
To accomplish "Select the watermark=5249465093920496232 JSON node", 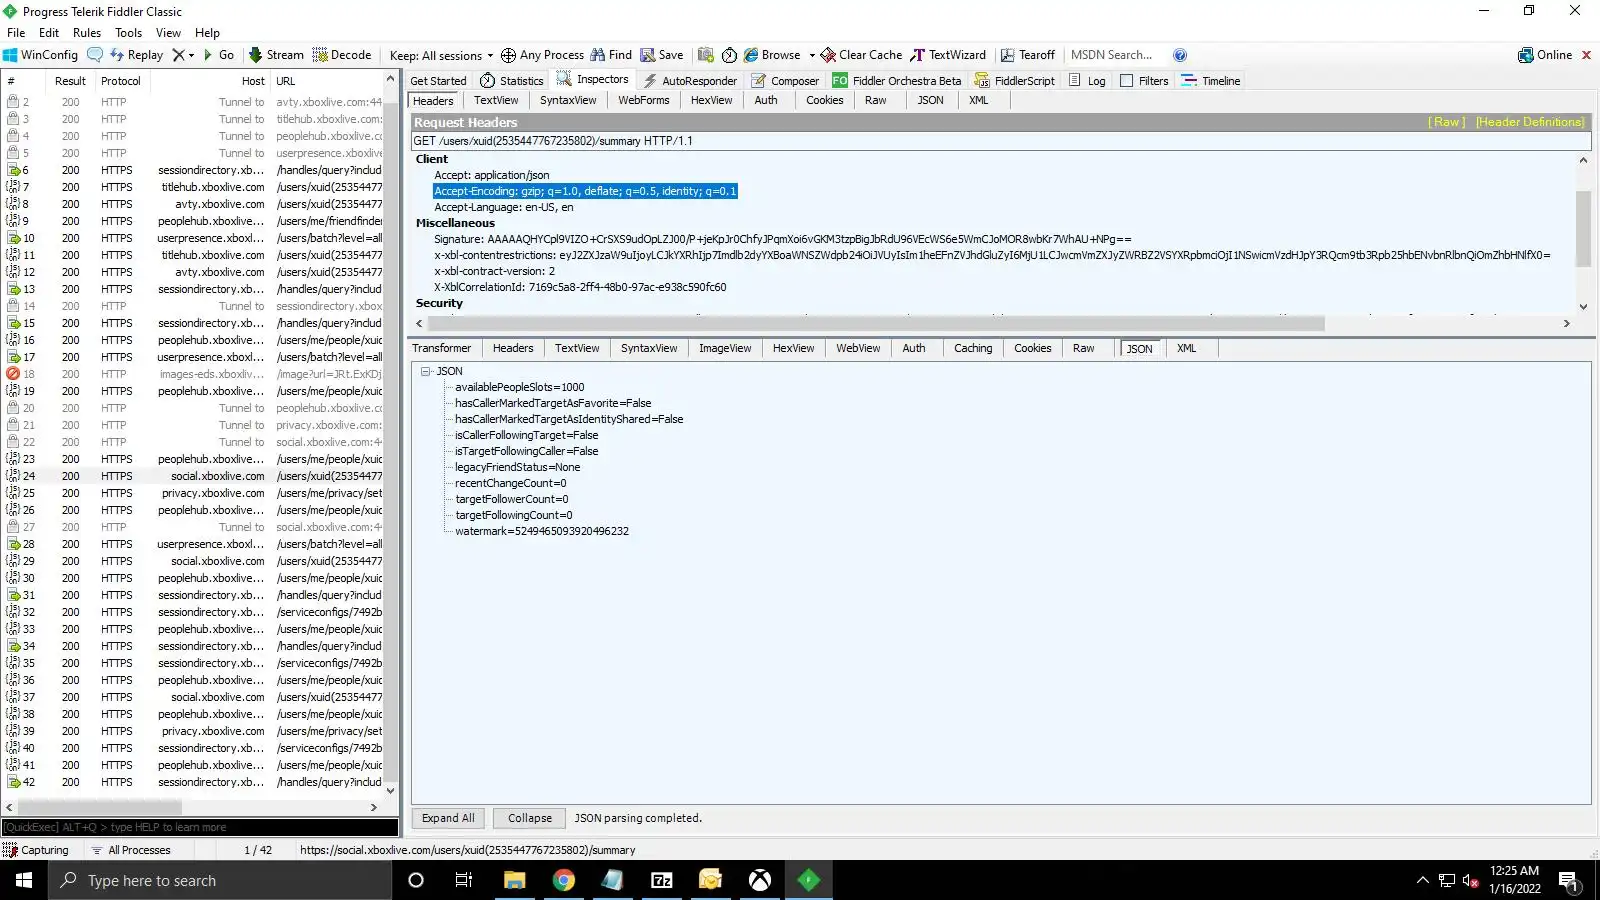I will (542, 531).
